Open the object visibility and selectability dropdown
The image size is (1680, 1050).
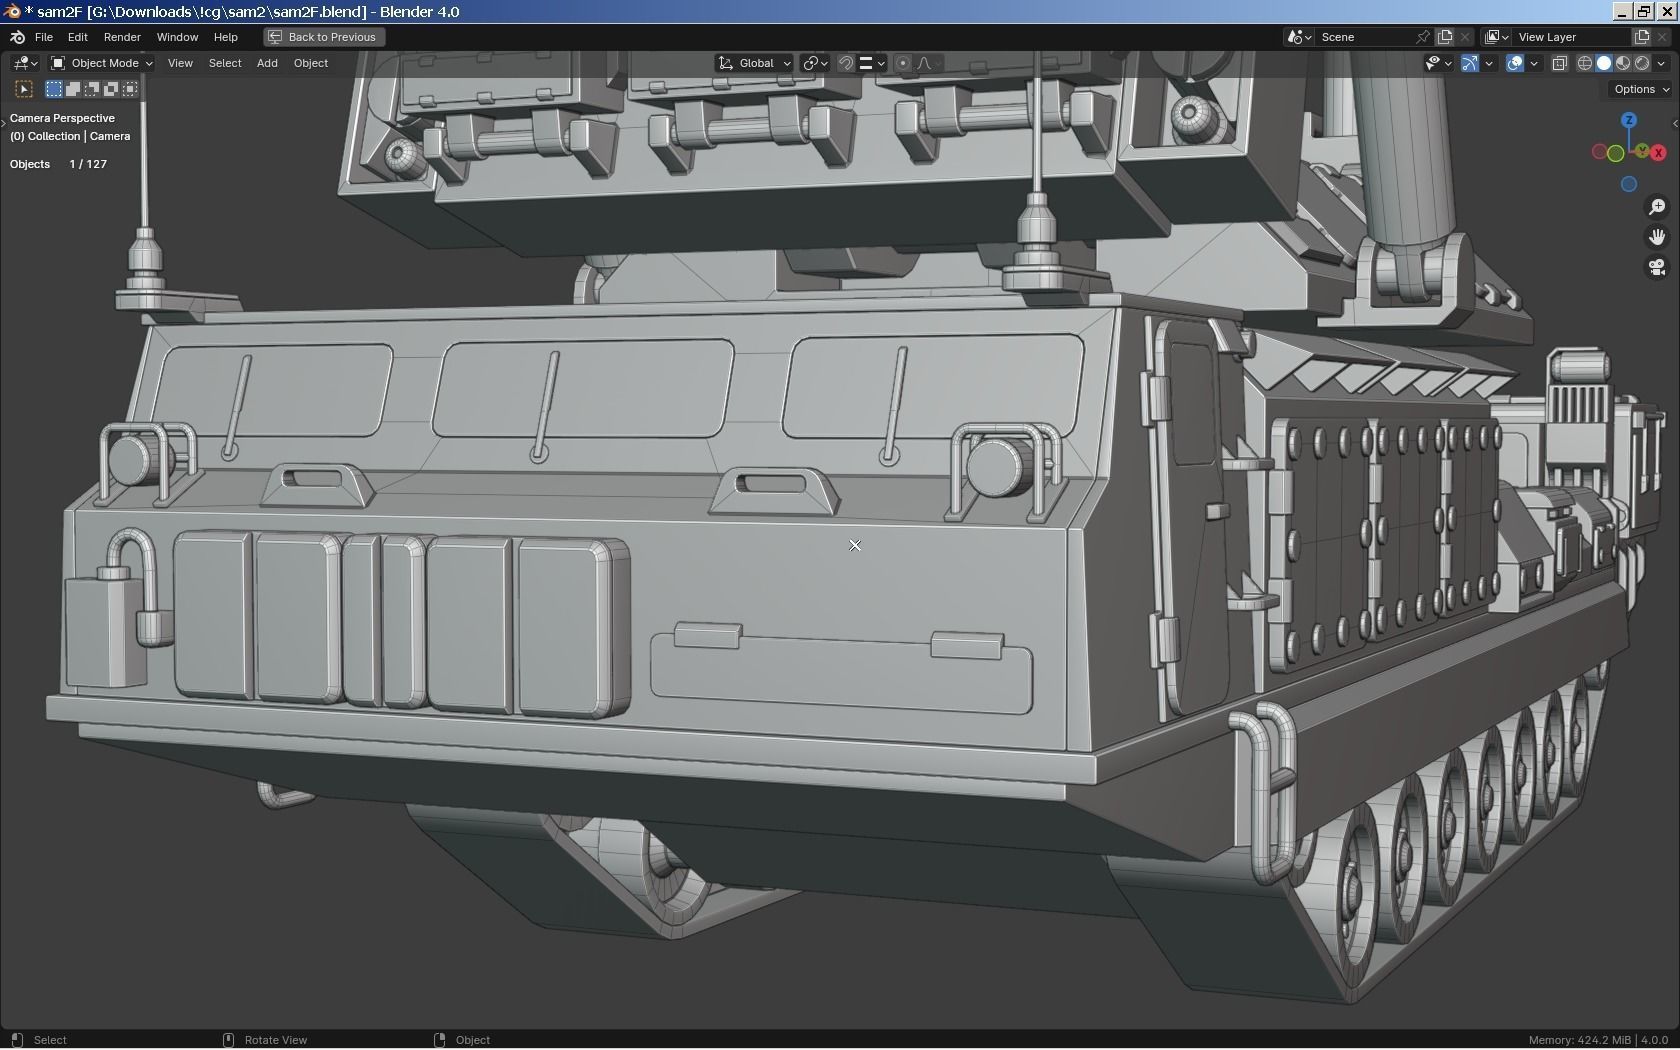pyautogui.click(x=1438, y=63)
